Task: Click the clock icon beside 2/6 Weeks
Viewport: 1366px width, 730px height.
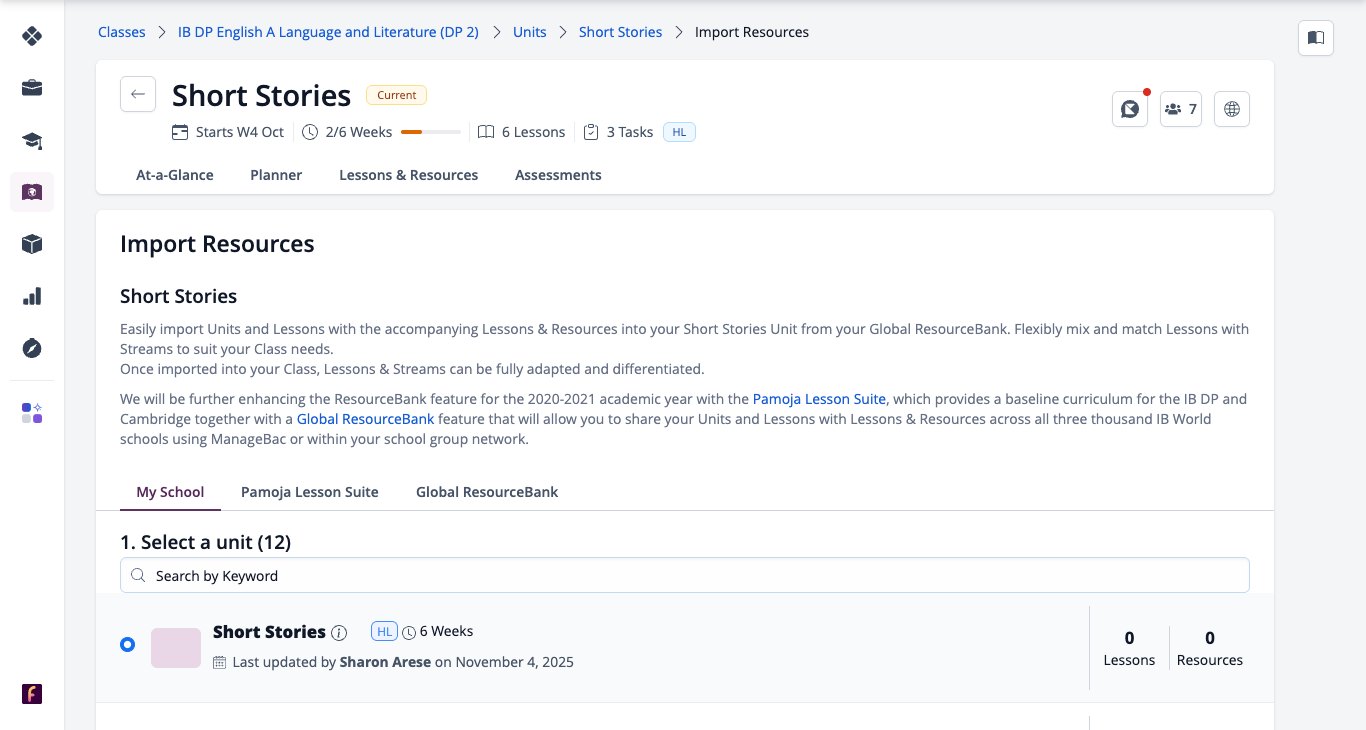Action: point(310,132)
